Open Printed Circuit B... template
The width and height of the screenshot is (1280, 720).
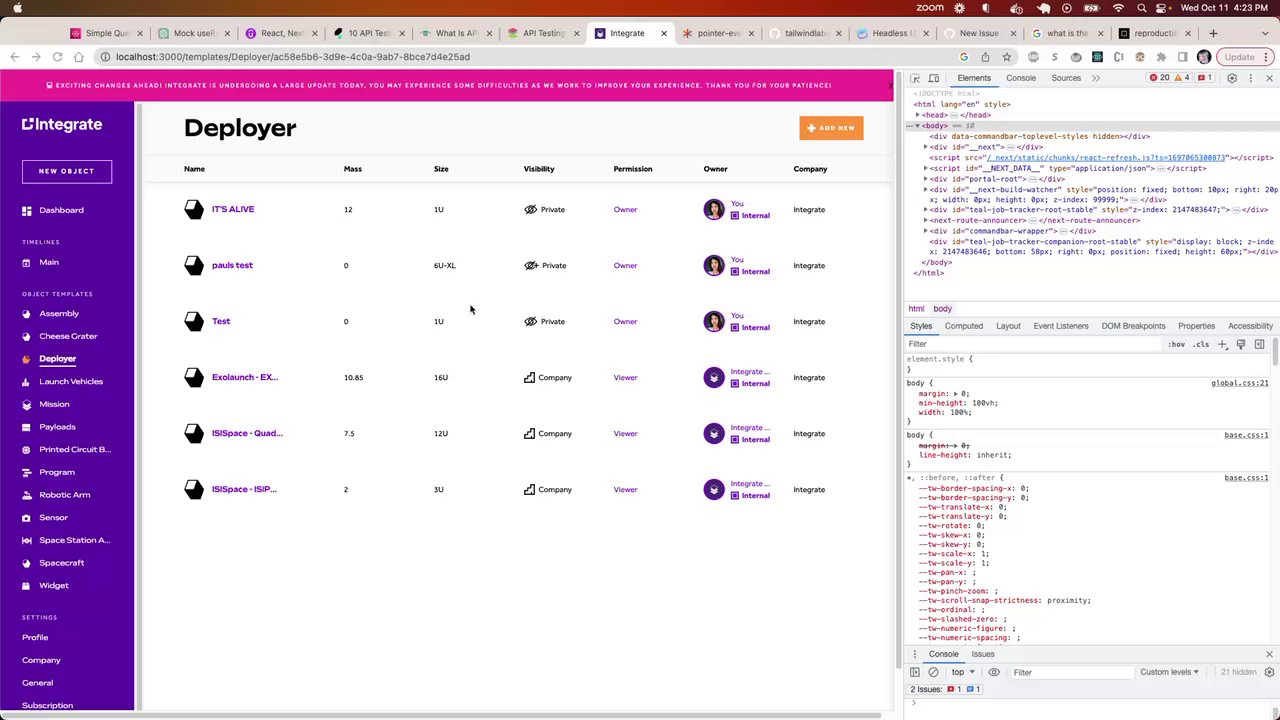pos(66,449)
